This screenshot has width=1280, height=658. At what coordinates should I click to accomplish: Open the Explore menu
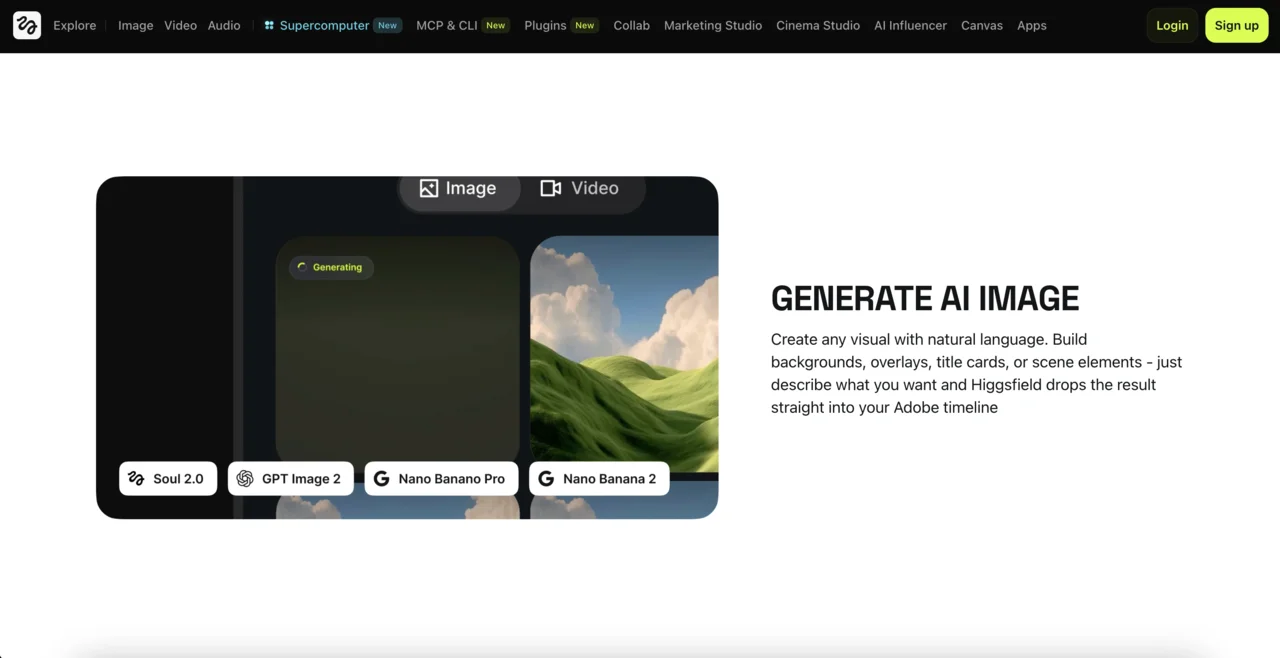75,26
